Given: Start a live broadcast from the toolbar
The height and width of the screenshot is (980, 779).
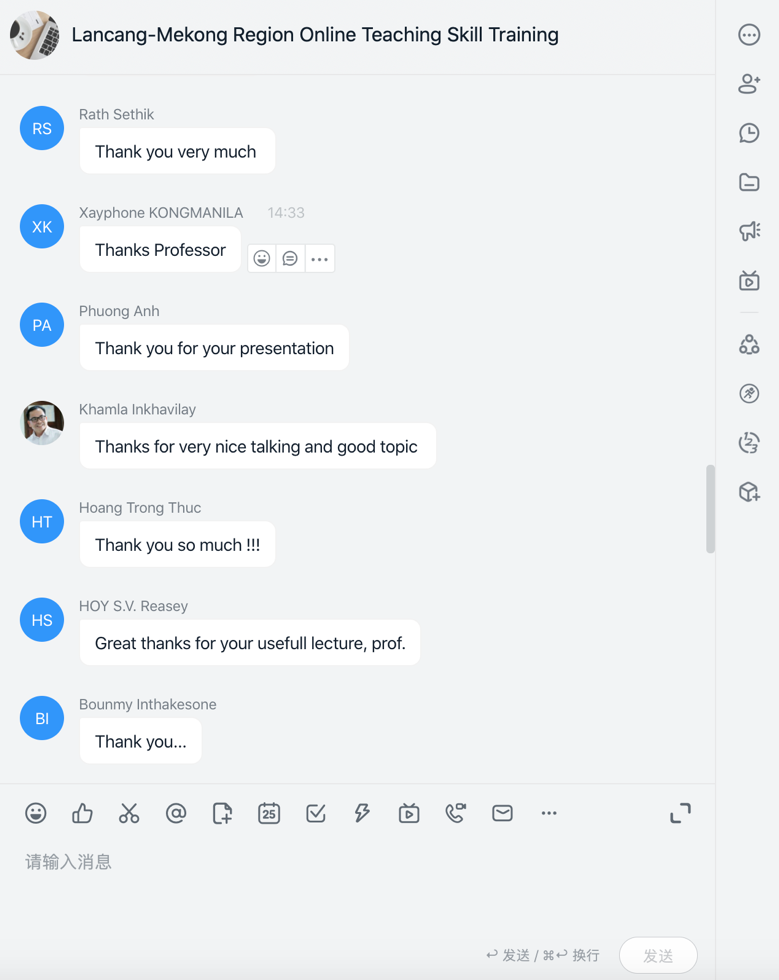Looking at the screenshot, I should [409, 813].
